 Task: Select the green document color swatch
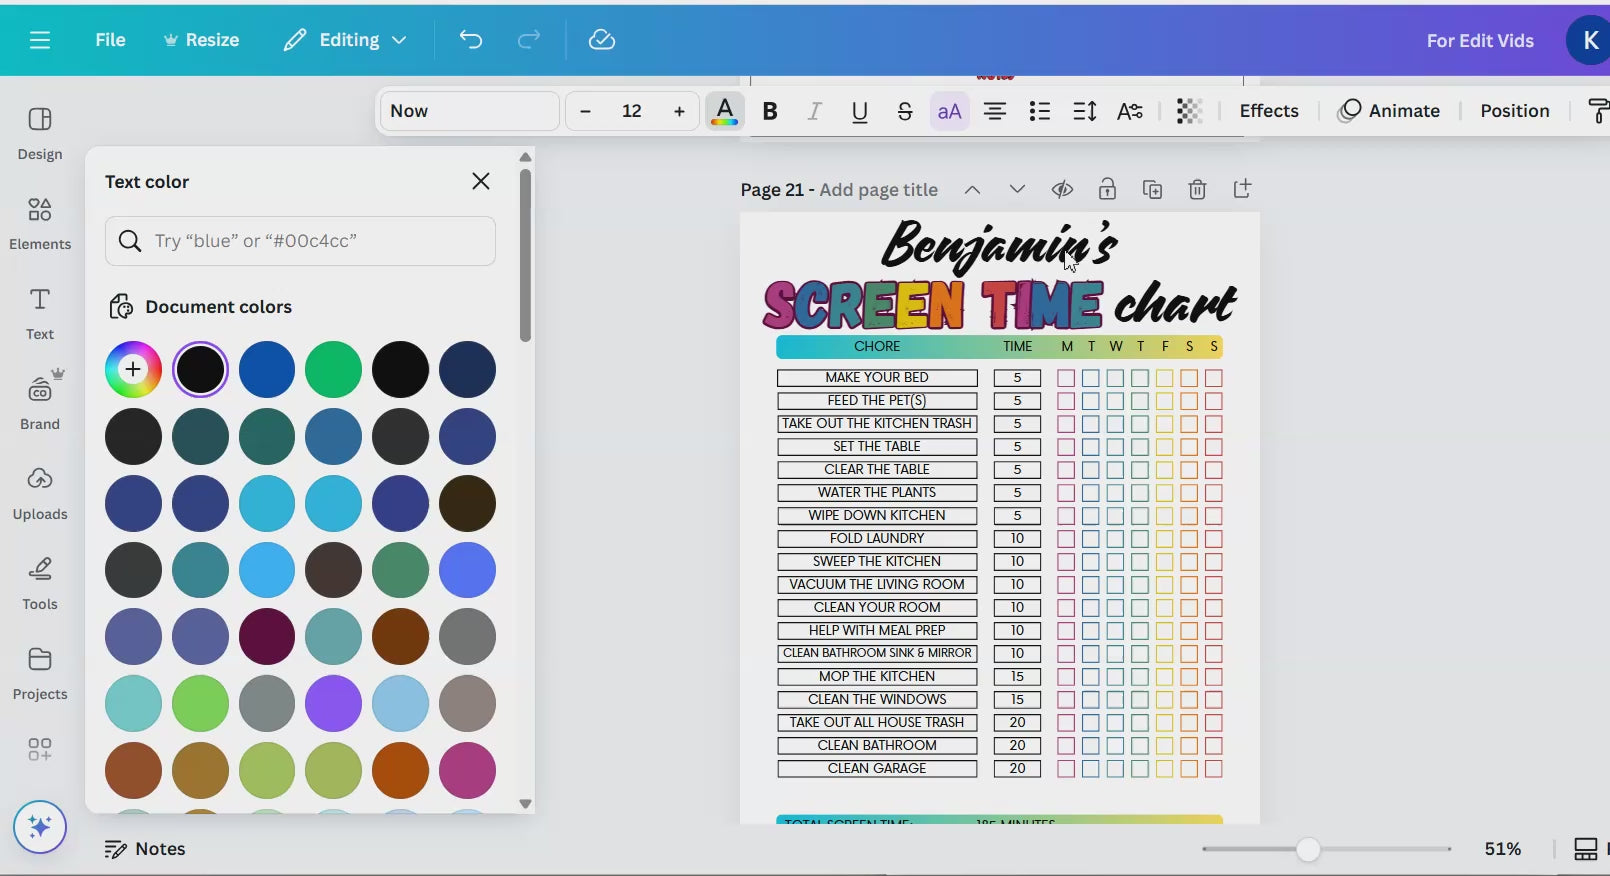tap(333, 369)
